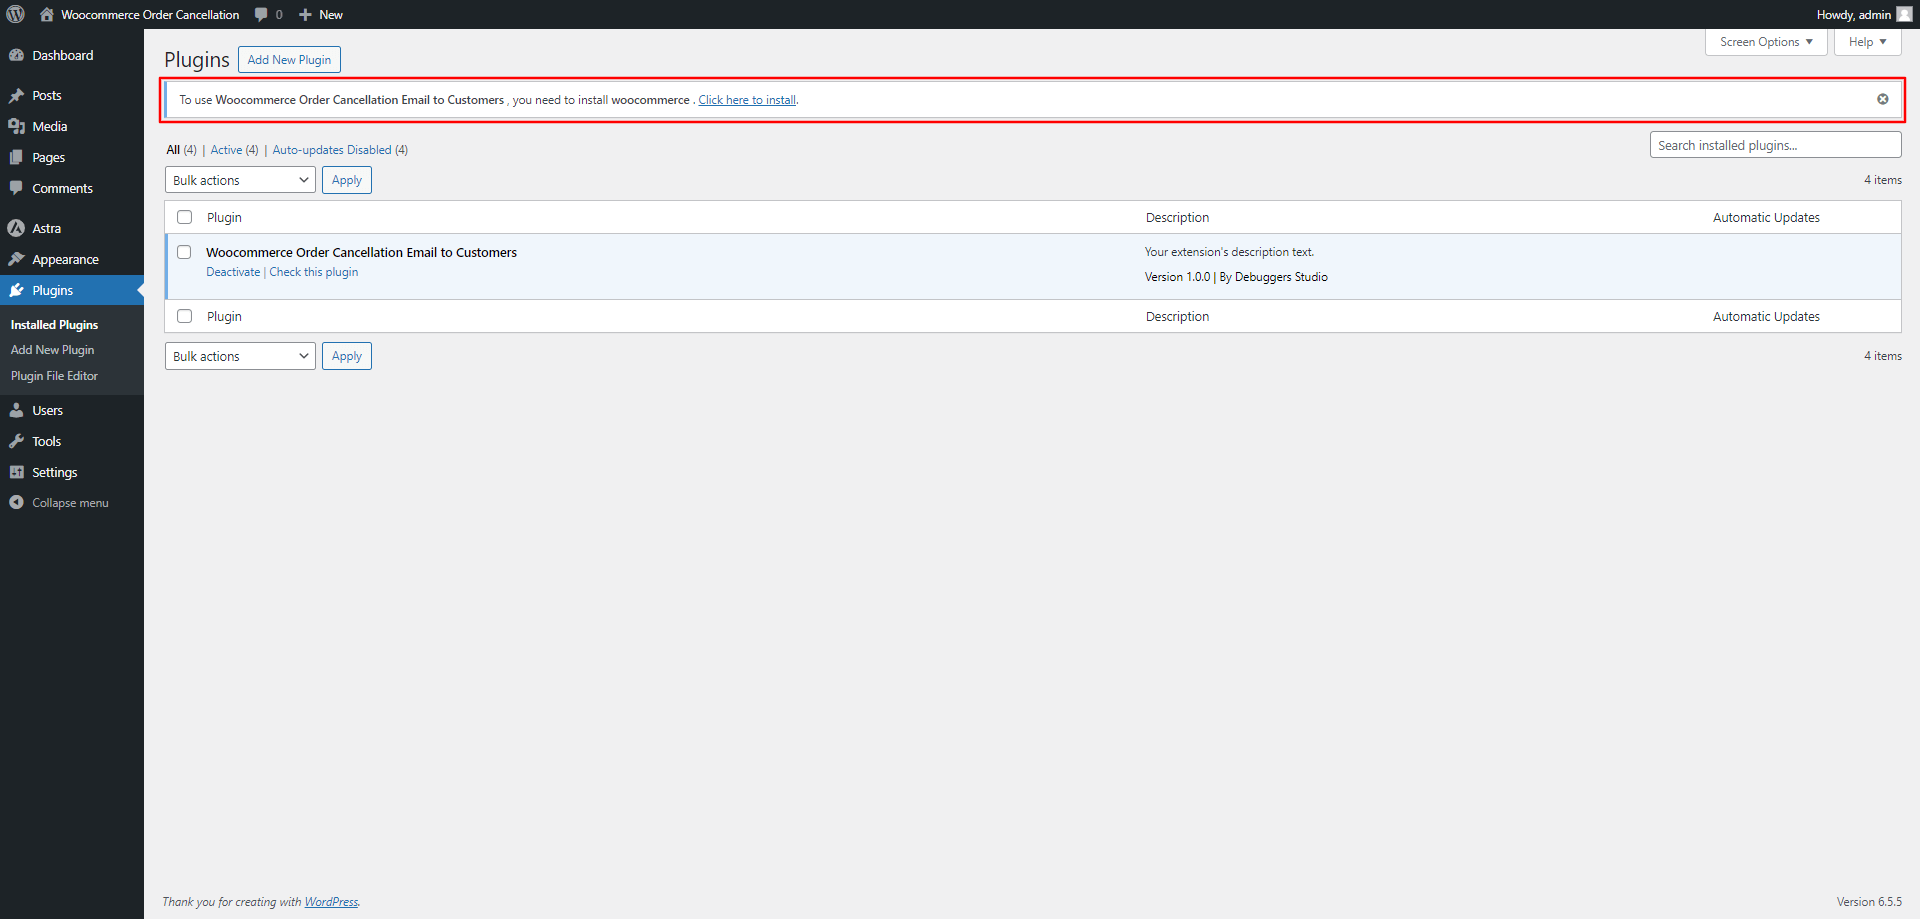This screenshot has width=1920, height=919.
Task: Filter by Auto-updates Disabled plugins
Action: (332, 150)
